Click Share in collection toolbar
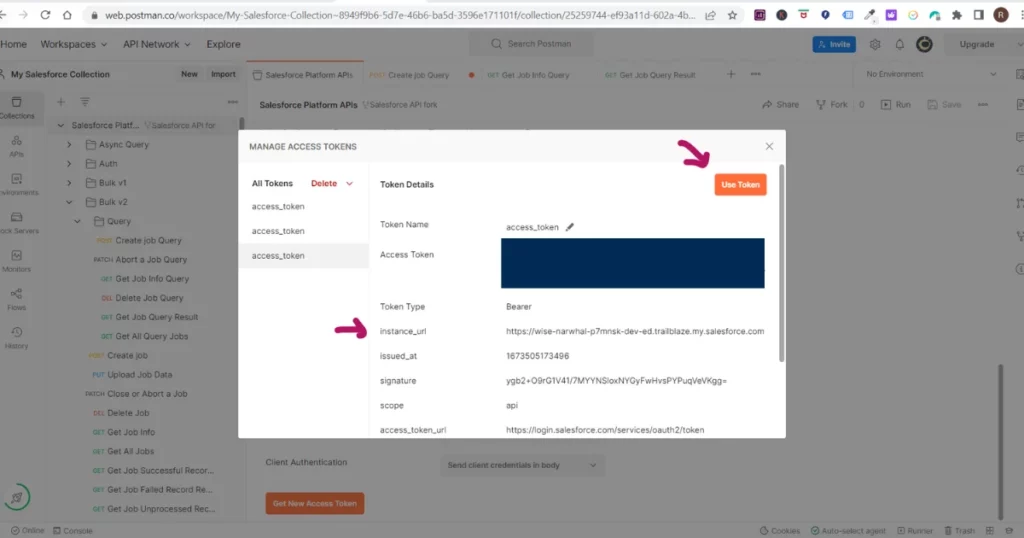The image size is (1024, 538). [780, 104]
